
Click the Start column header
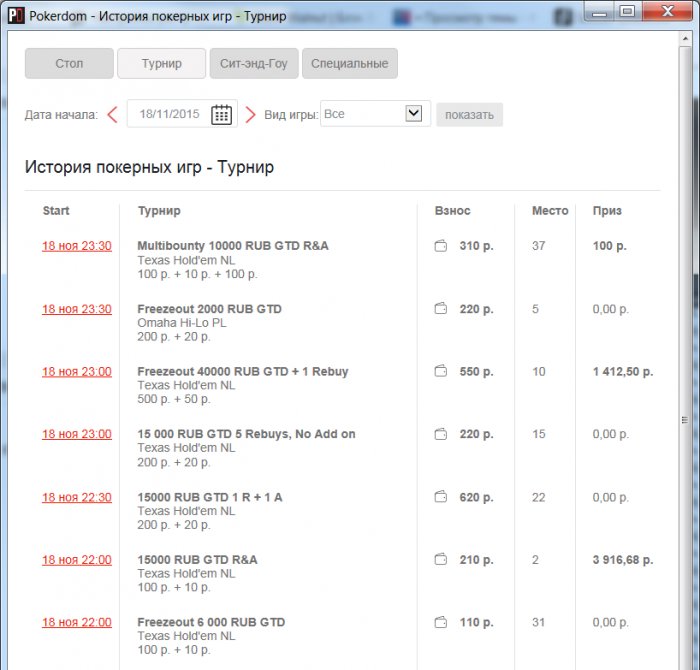click(x=56, y=211)
